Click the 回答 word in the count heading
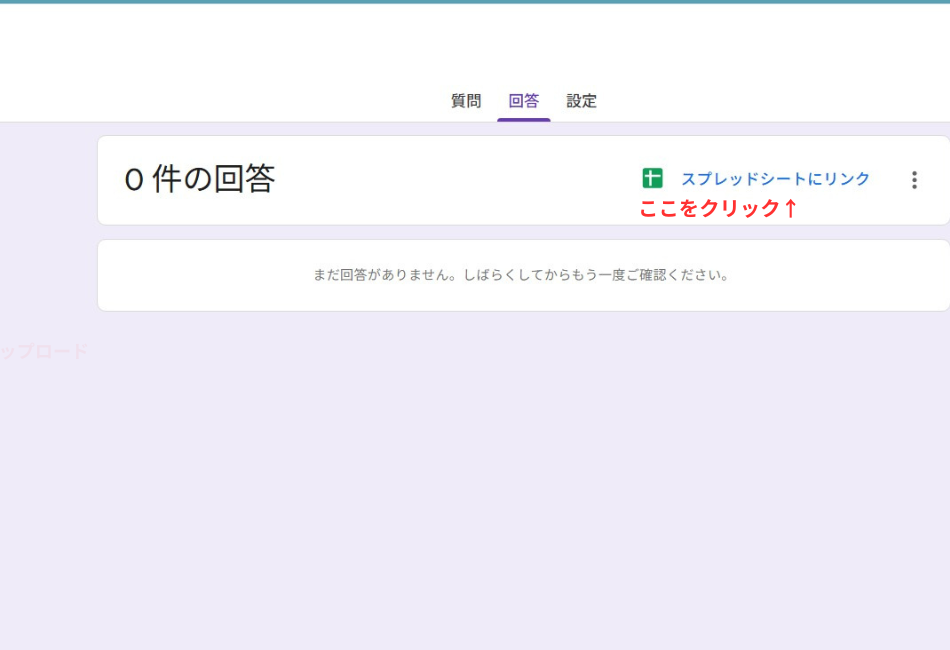The height and width of the screenshot is (650, 950). click(246, 180)
